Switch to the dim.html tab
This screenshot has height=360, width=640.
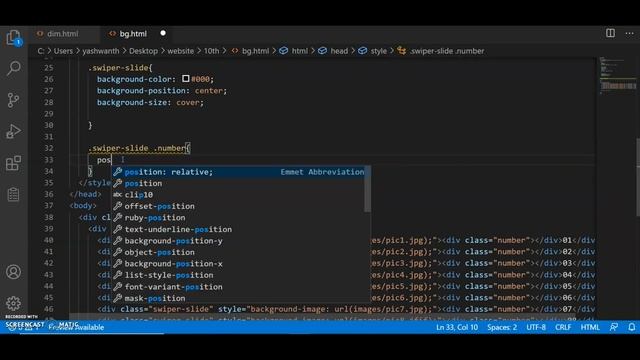[x=62, y=34]
